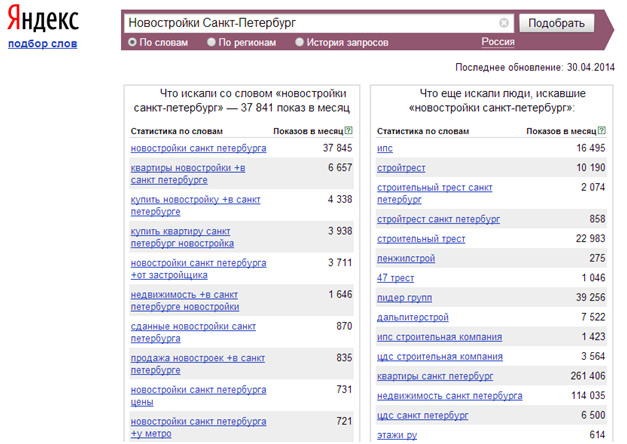Open 'стройтрест санкт петербург' link

point(438,219)
